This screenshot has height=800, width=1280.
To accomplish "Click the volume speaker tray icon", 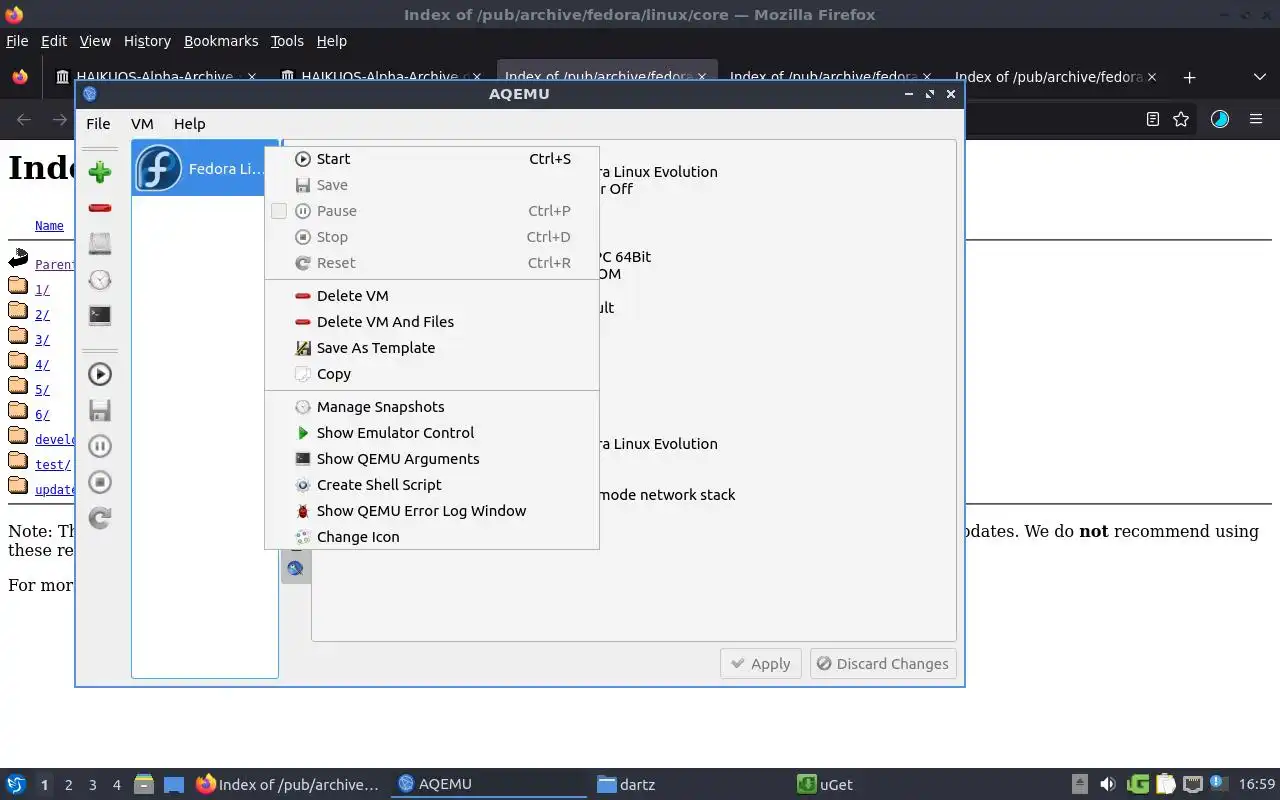I will pos(1107,784).
